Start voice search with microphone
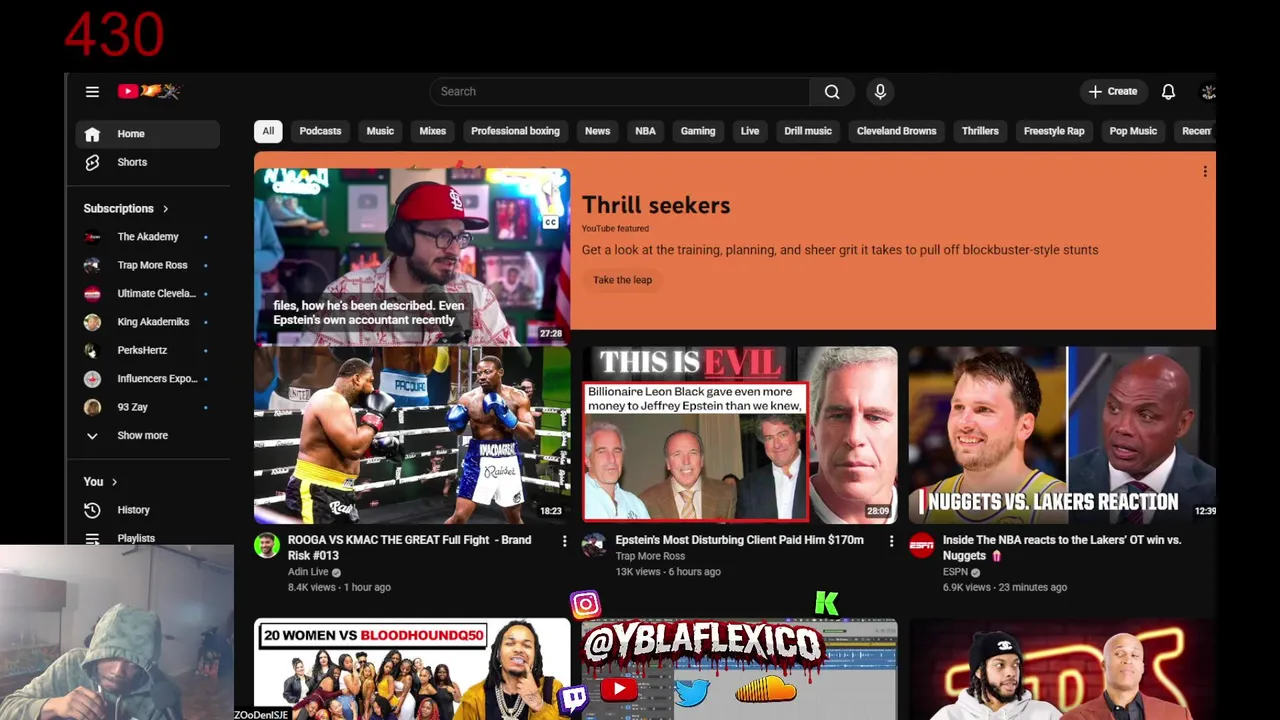 [880, 91]
